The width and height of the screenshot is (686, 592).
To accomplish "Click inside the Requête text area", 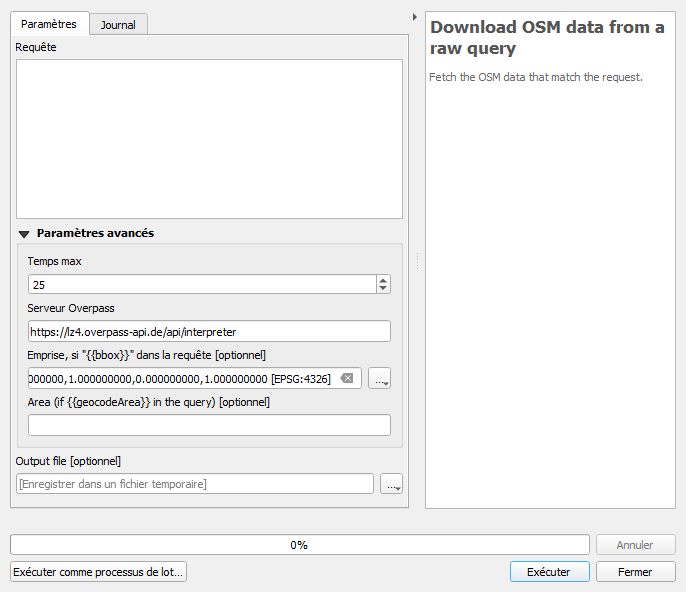I will coord(209,138).
